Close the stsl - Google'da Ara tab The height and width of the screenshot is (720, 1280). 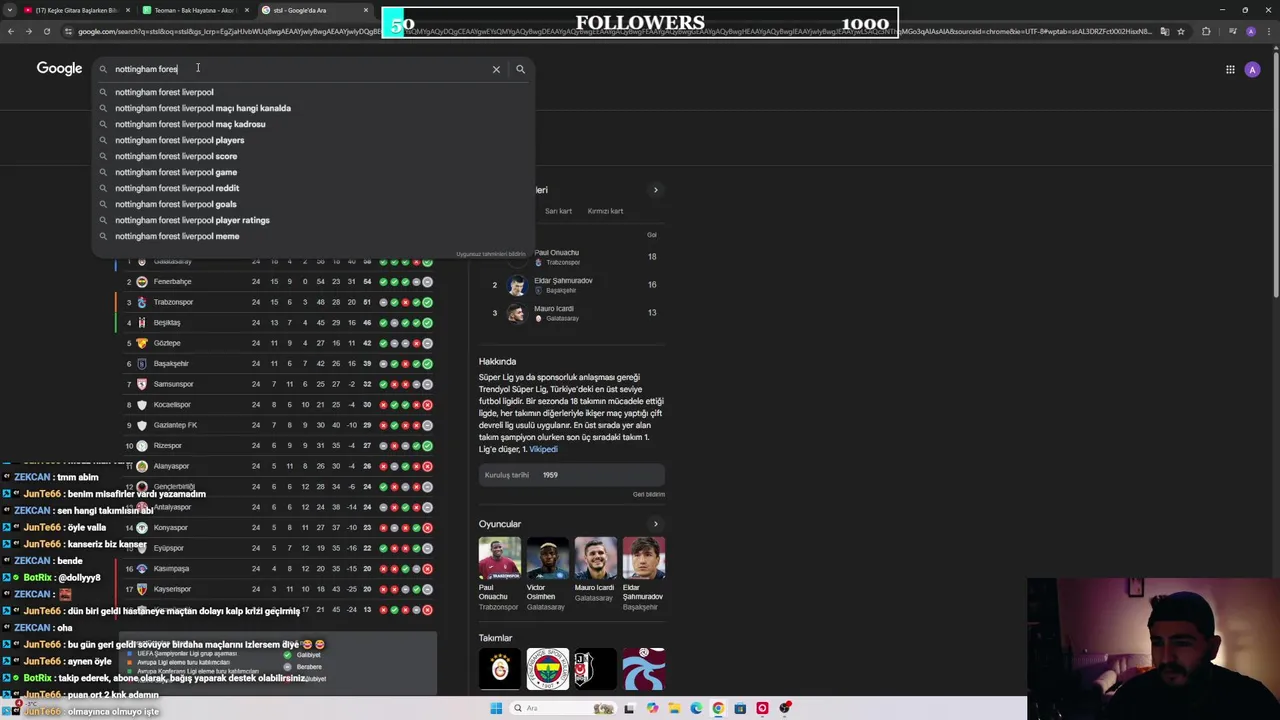point(366,10)
